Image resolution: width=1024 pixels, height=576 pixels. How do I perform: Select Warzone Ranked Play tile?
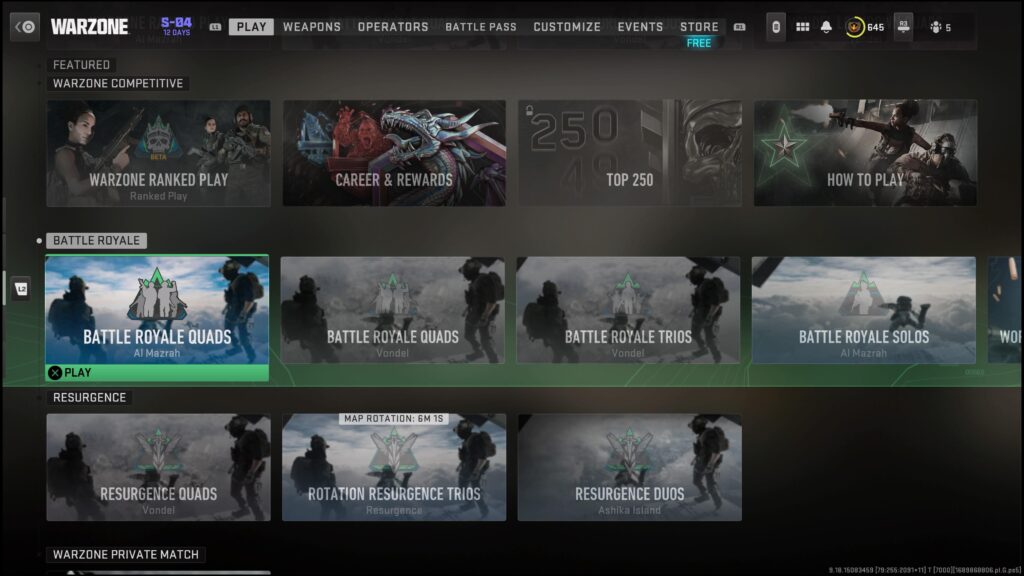point(158,153)
